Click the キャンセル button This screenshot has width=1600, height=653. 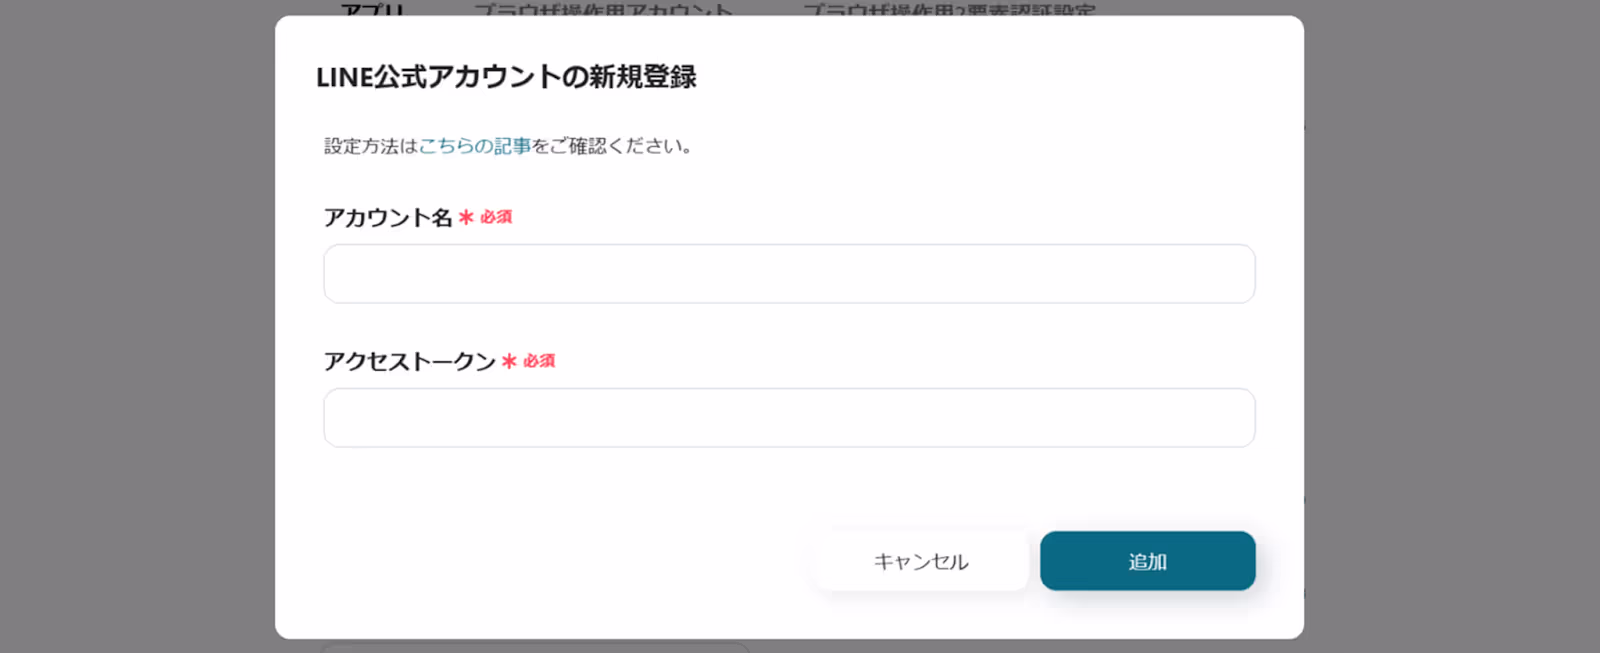click(x=921, y=561)
